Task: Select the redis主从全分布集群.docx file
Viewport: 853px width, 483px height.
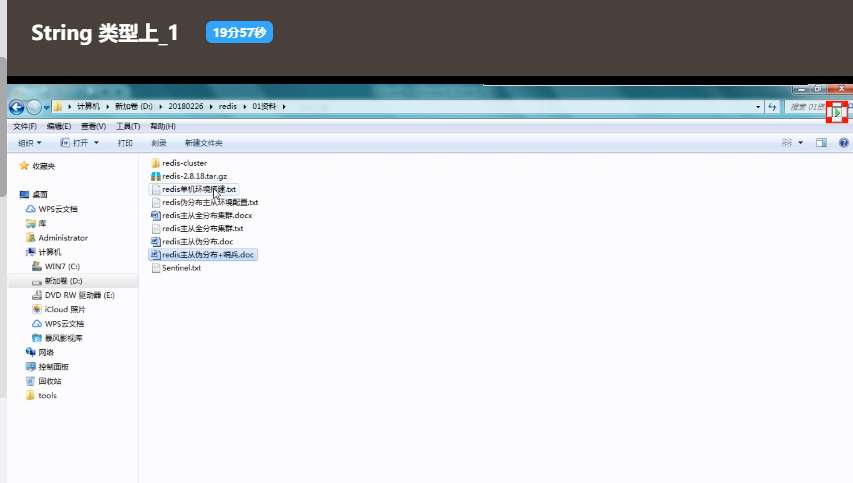Action: [207, 215]
